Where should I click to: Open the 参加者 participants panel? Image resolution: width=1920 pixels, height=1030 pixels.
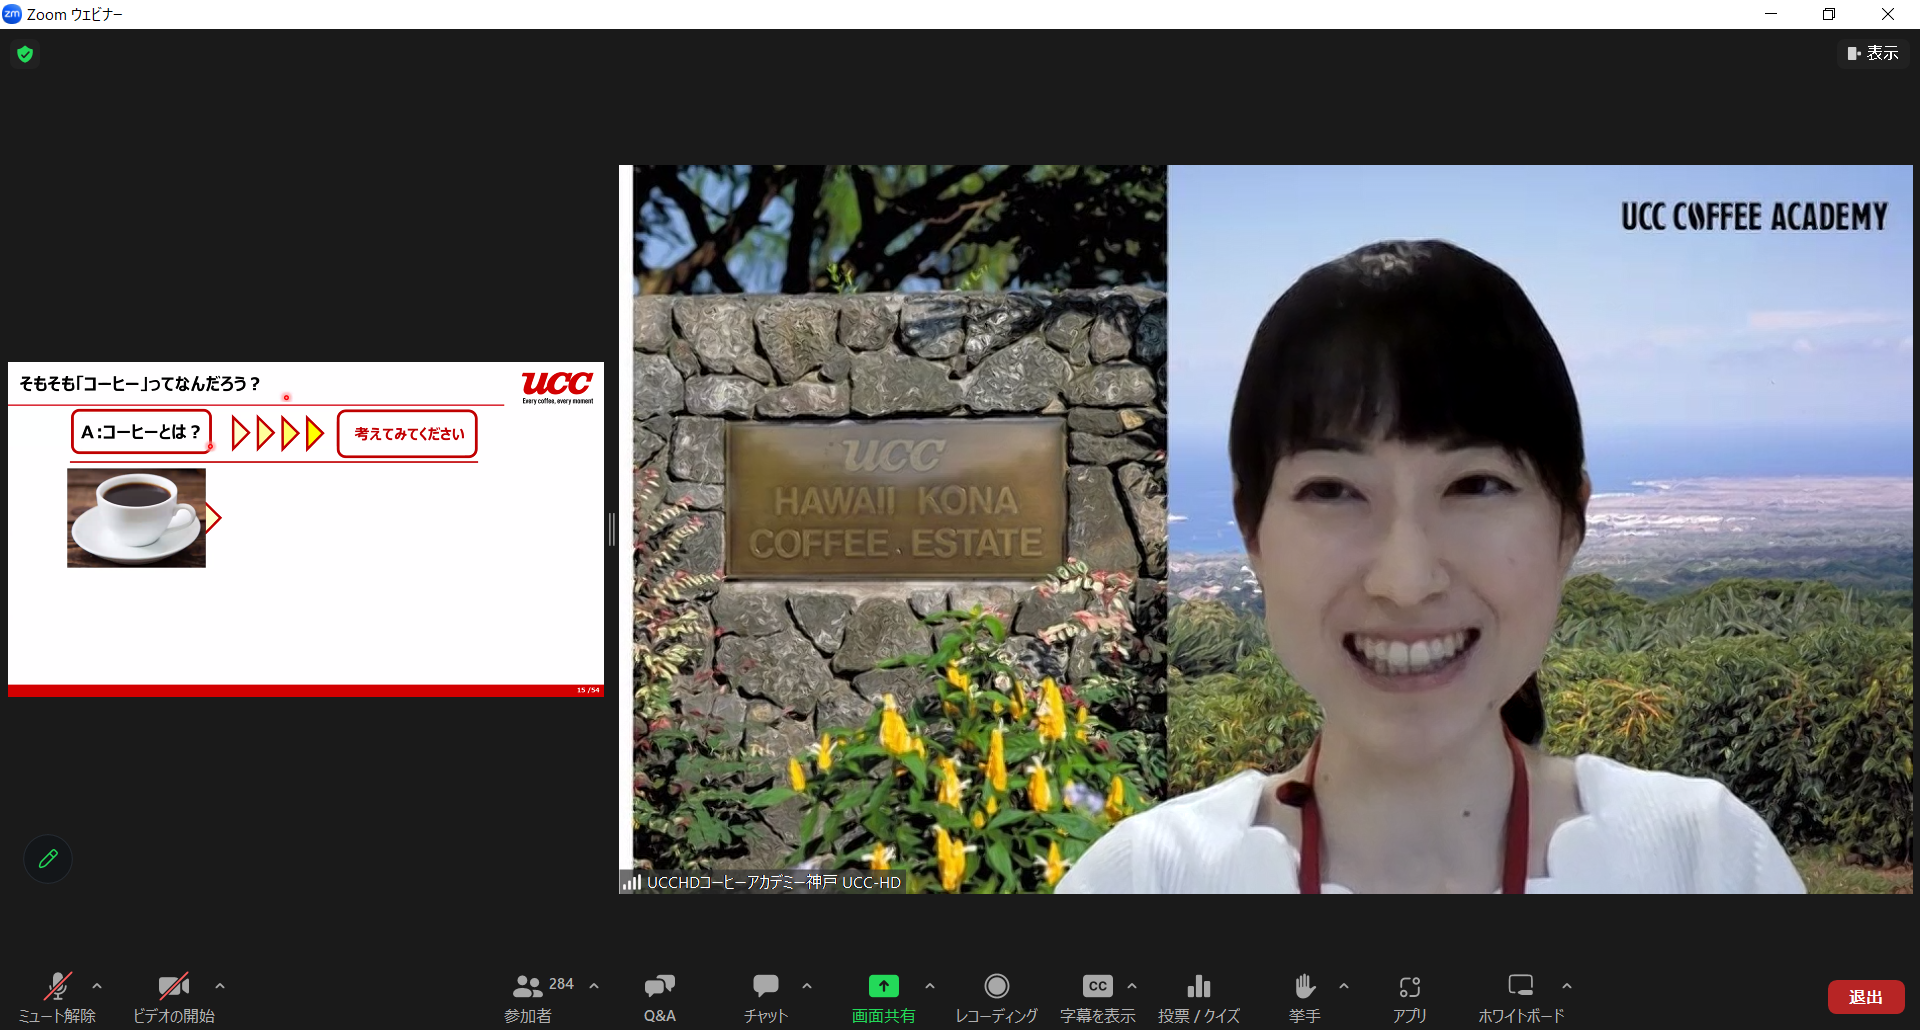click(x=527, y=998)
